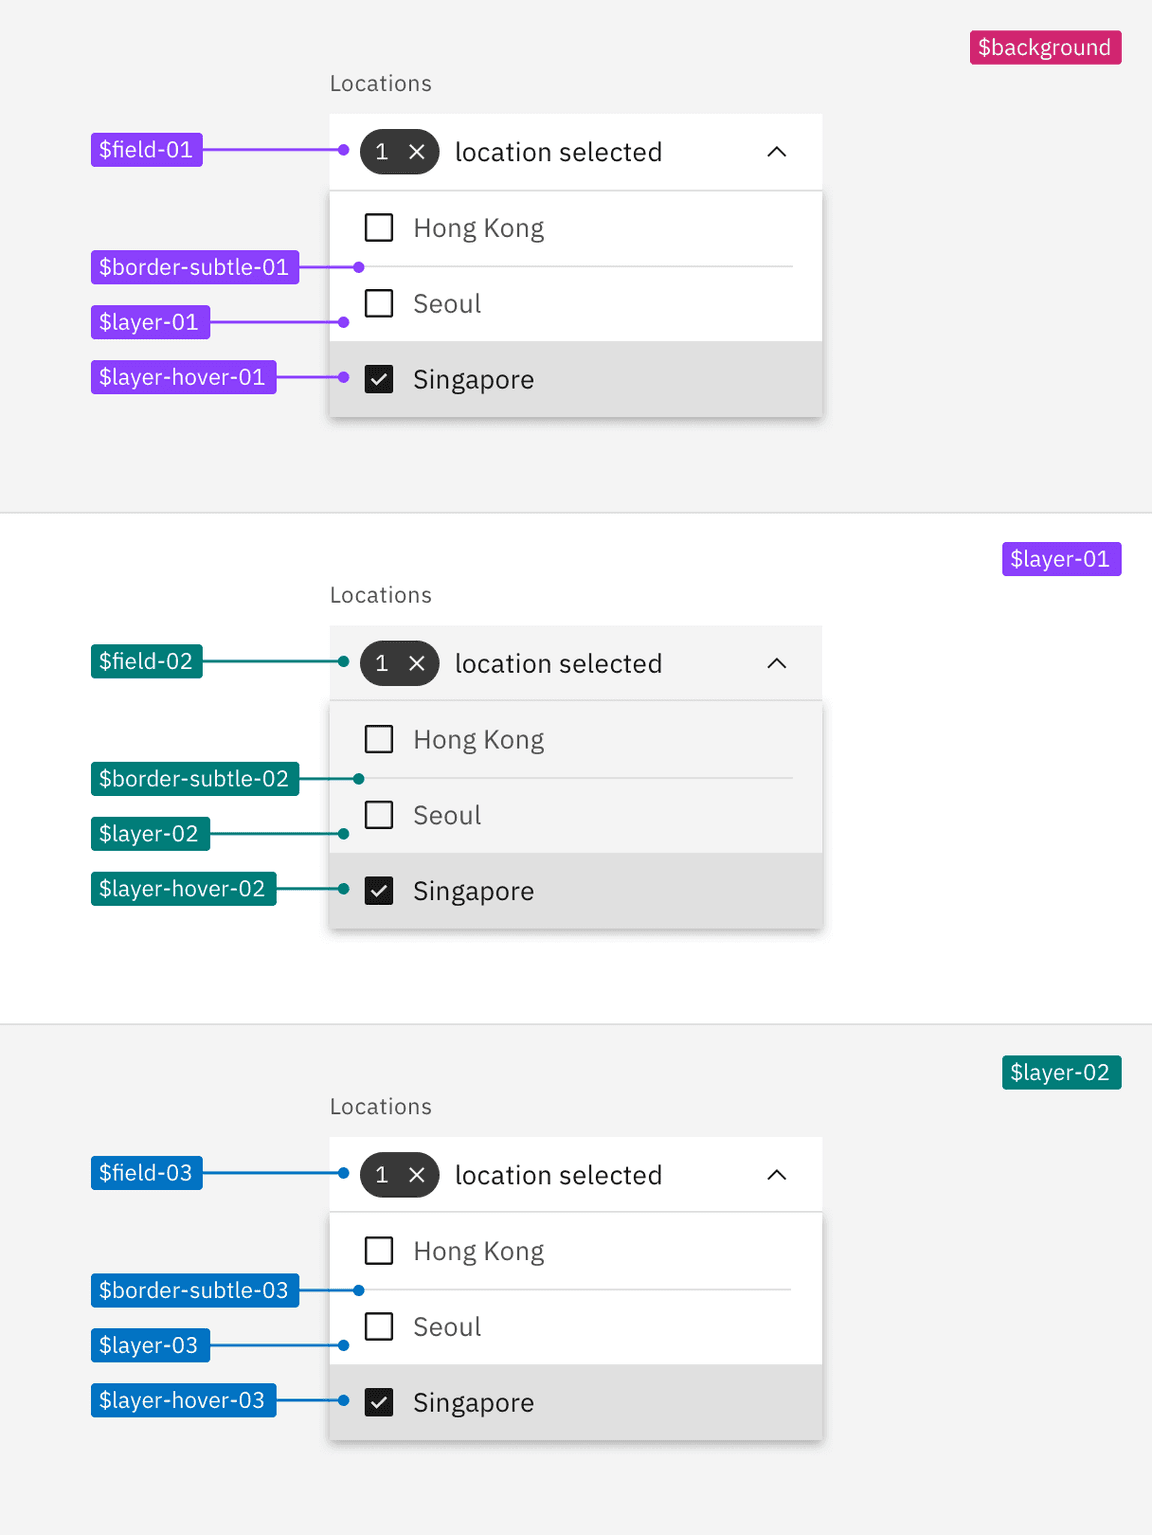The height and width of the screenshot is (1535, 1152).
Task: Click the count badge in the bottom multiselect field
Action: click(x=381, y=1175)
